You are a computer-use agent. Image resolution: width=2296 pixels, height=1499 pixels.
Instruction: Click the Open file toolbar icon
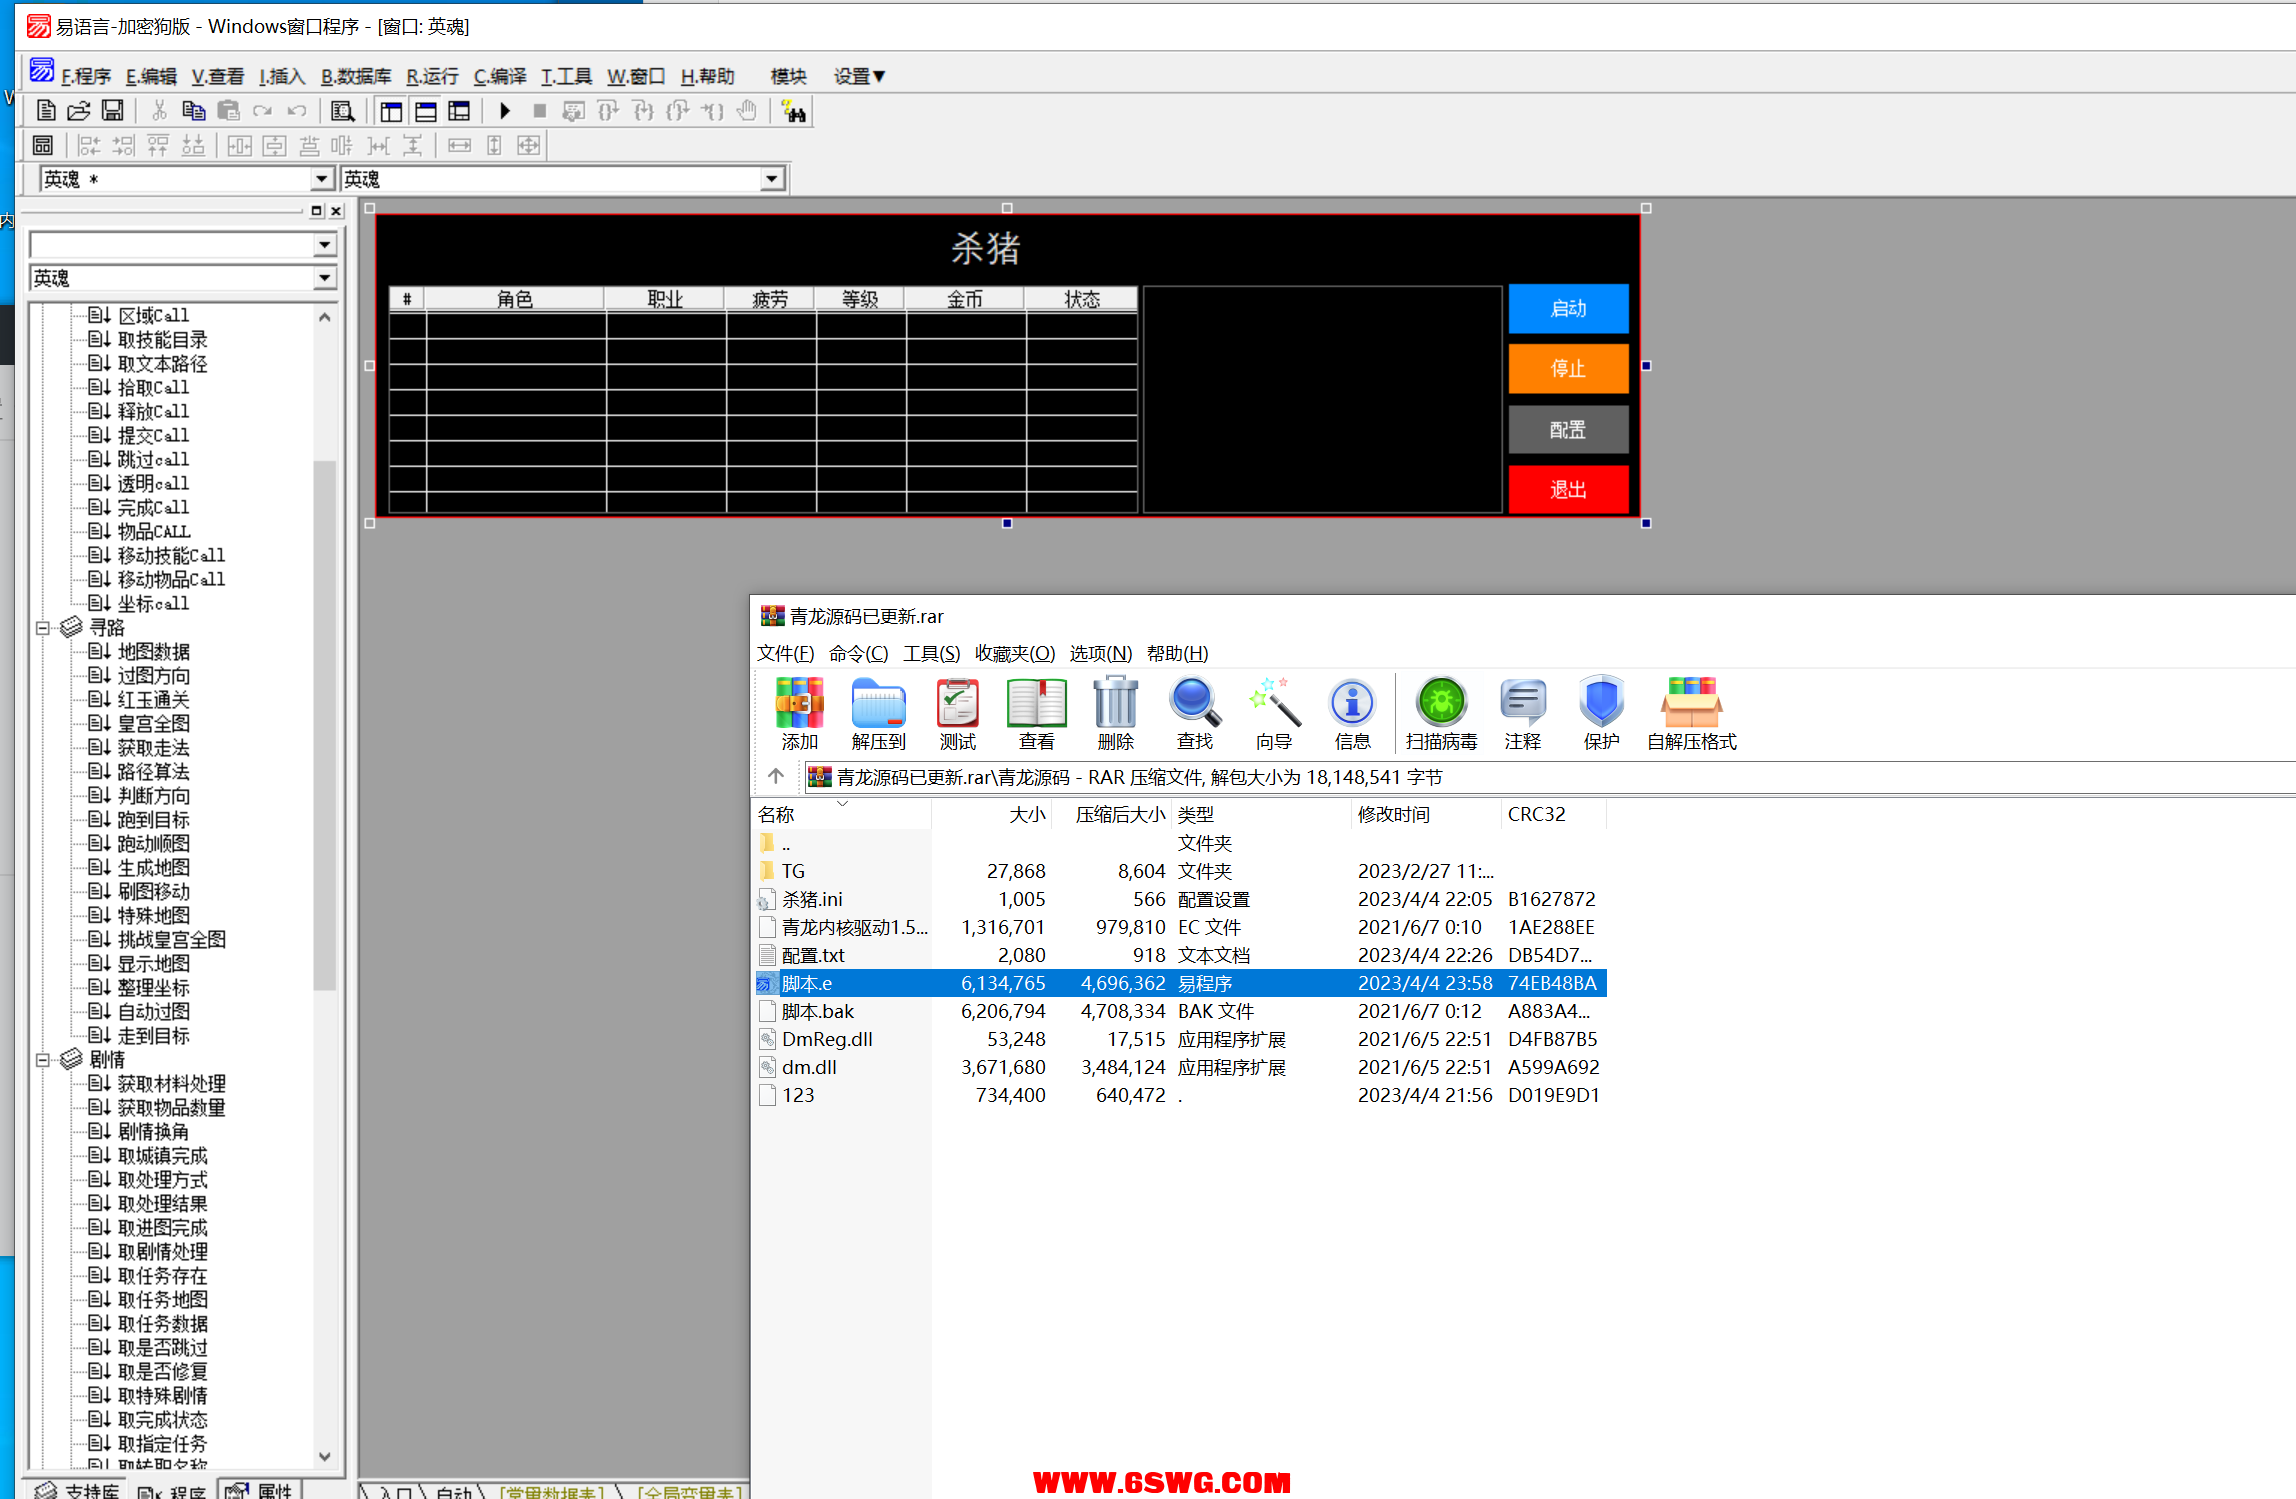tap(79, 111)
